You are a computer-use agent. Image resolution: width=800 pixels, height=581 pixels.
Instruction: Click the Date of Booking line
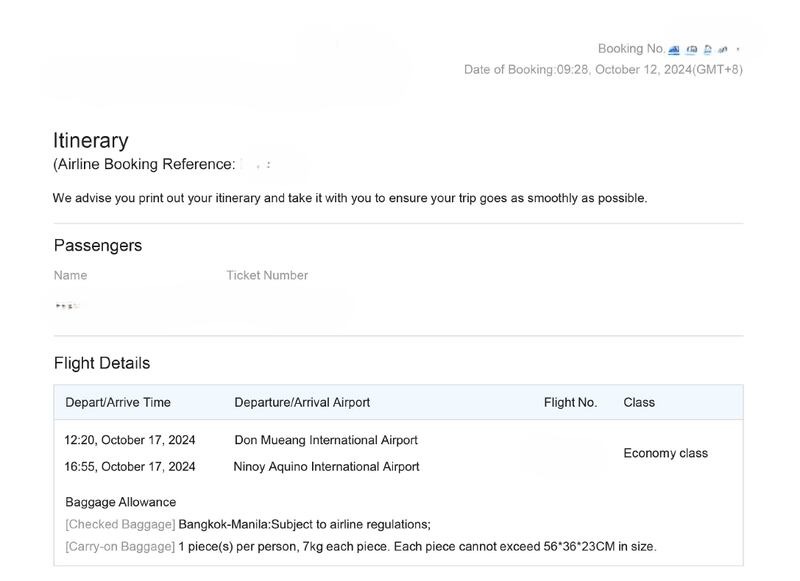(603, 69)
